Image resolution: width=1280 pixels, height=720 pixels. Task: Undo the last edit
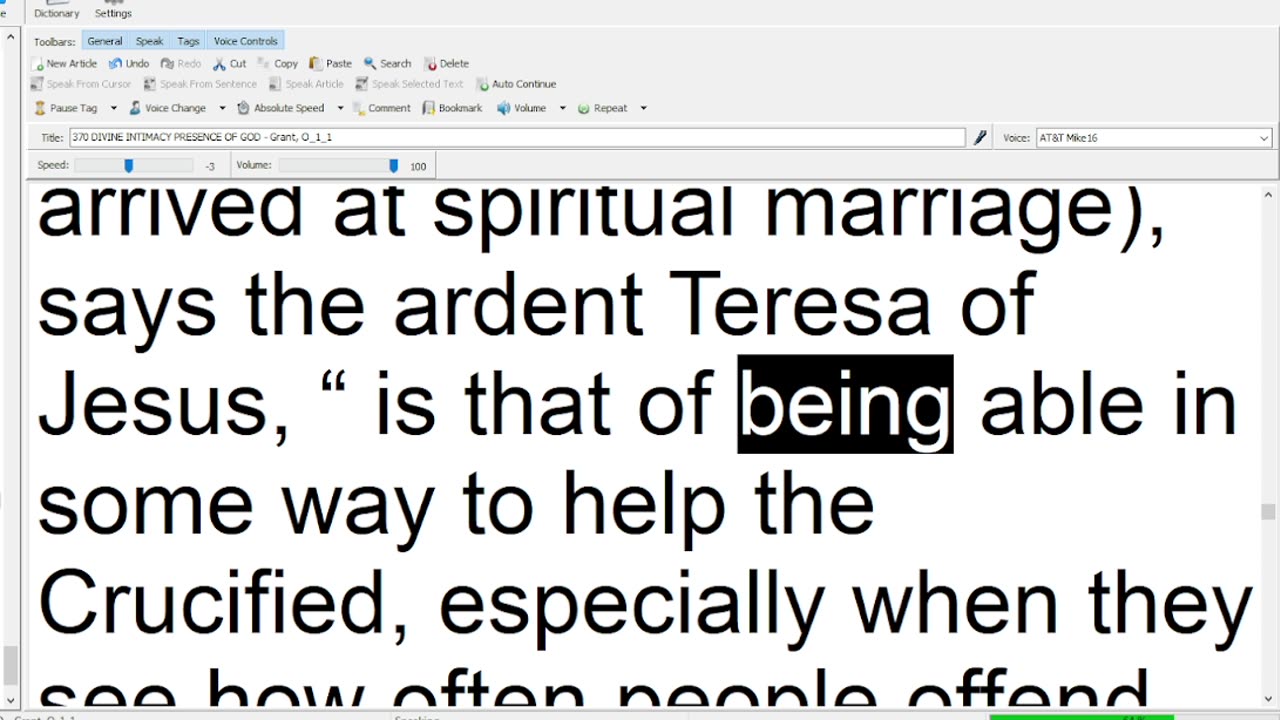point(129,63)
